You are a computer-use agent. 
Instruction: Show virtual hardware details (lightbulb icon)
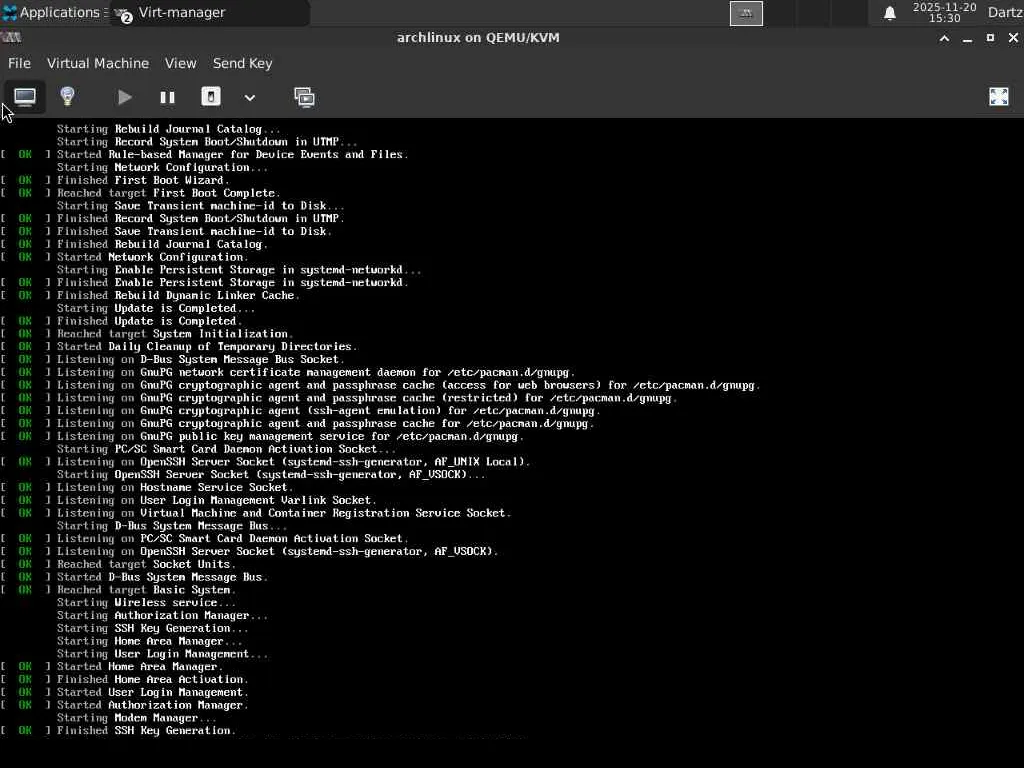[67, 97]
